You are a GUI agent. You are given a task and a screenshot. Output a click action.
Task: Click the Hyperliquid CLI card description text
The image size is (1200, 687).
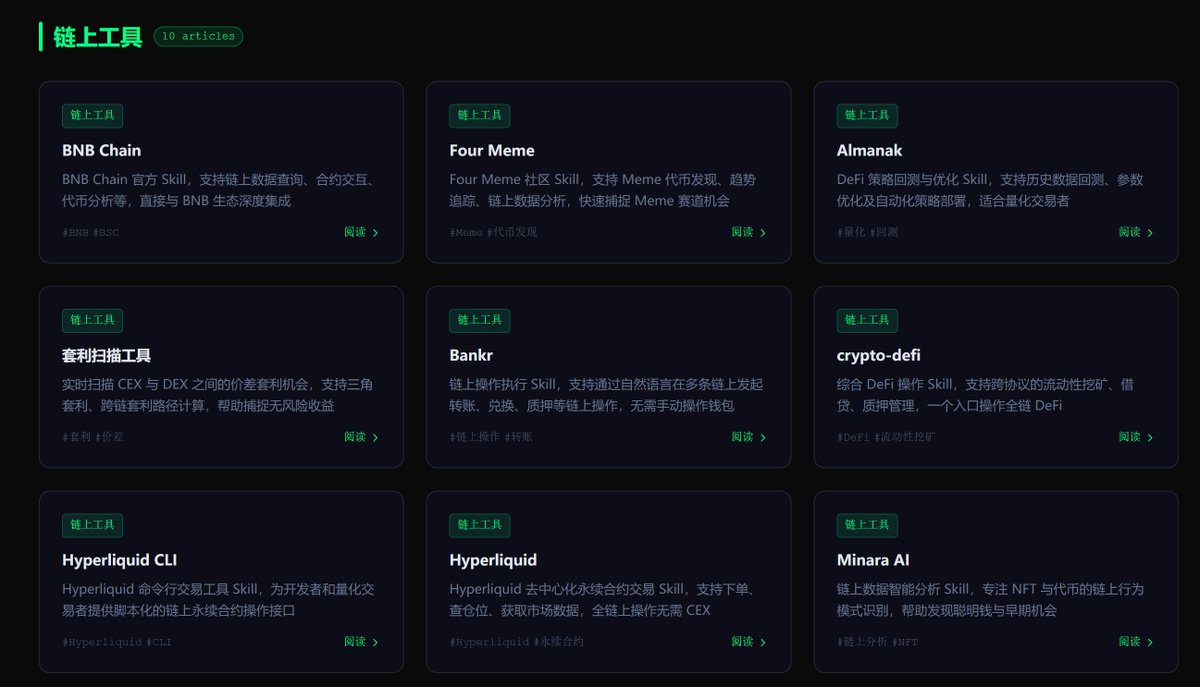[218, 600]
